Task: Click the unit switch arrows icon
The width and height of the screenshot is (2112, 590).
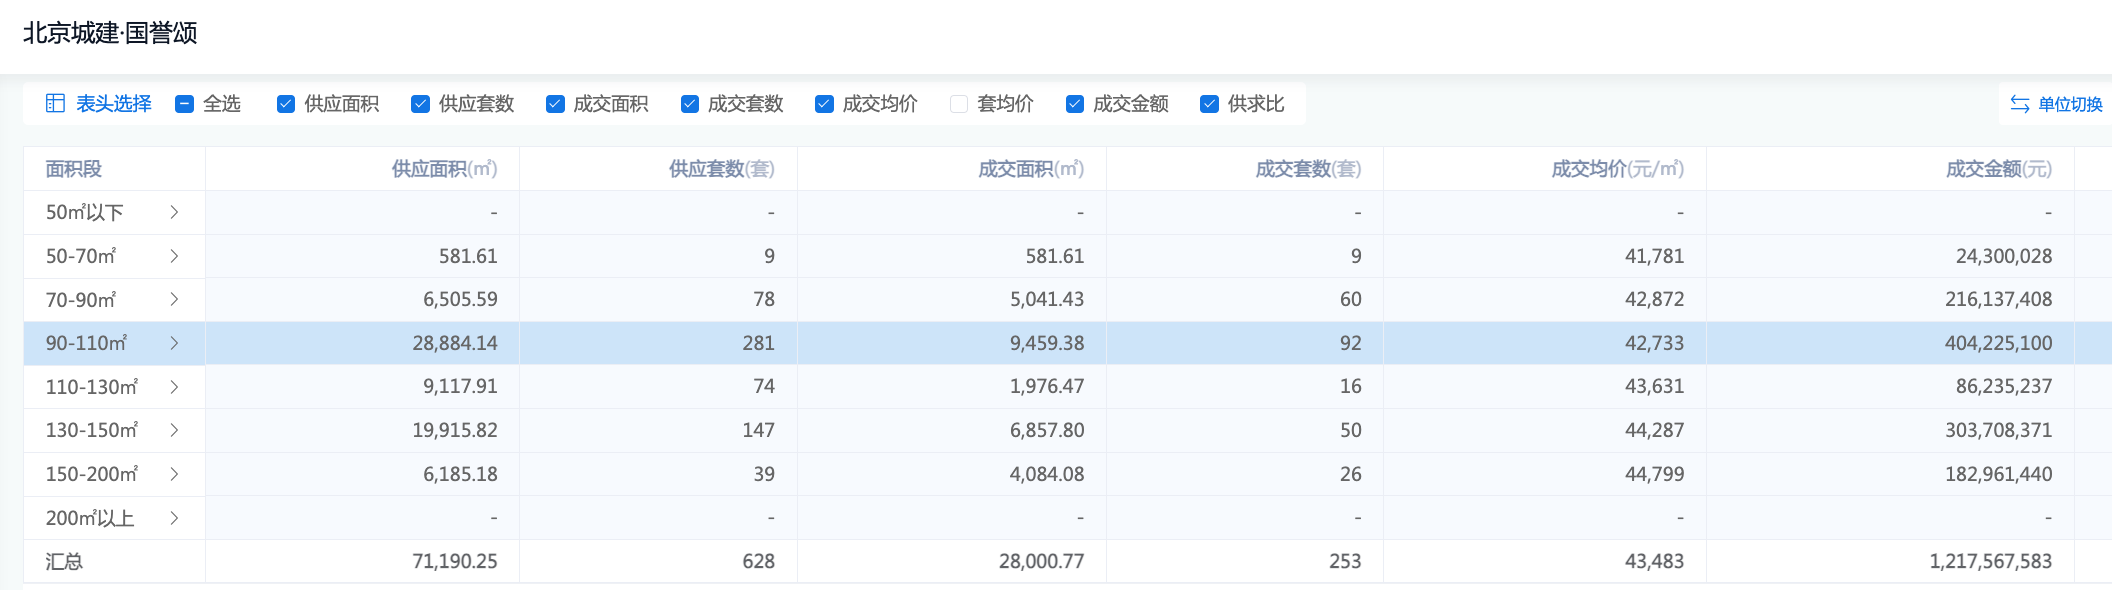Action: [2020, 104]
